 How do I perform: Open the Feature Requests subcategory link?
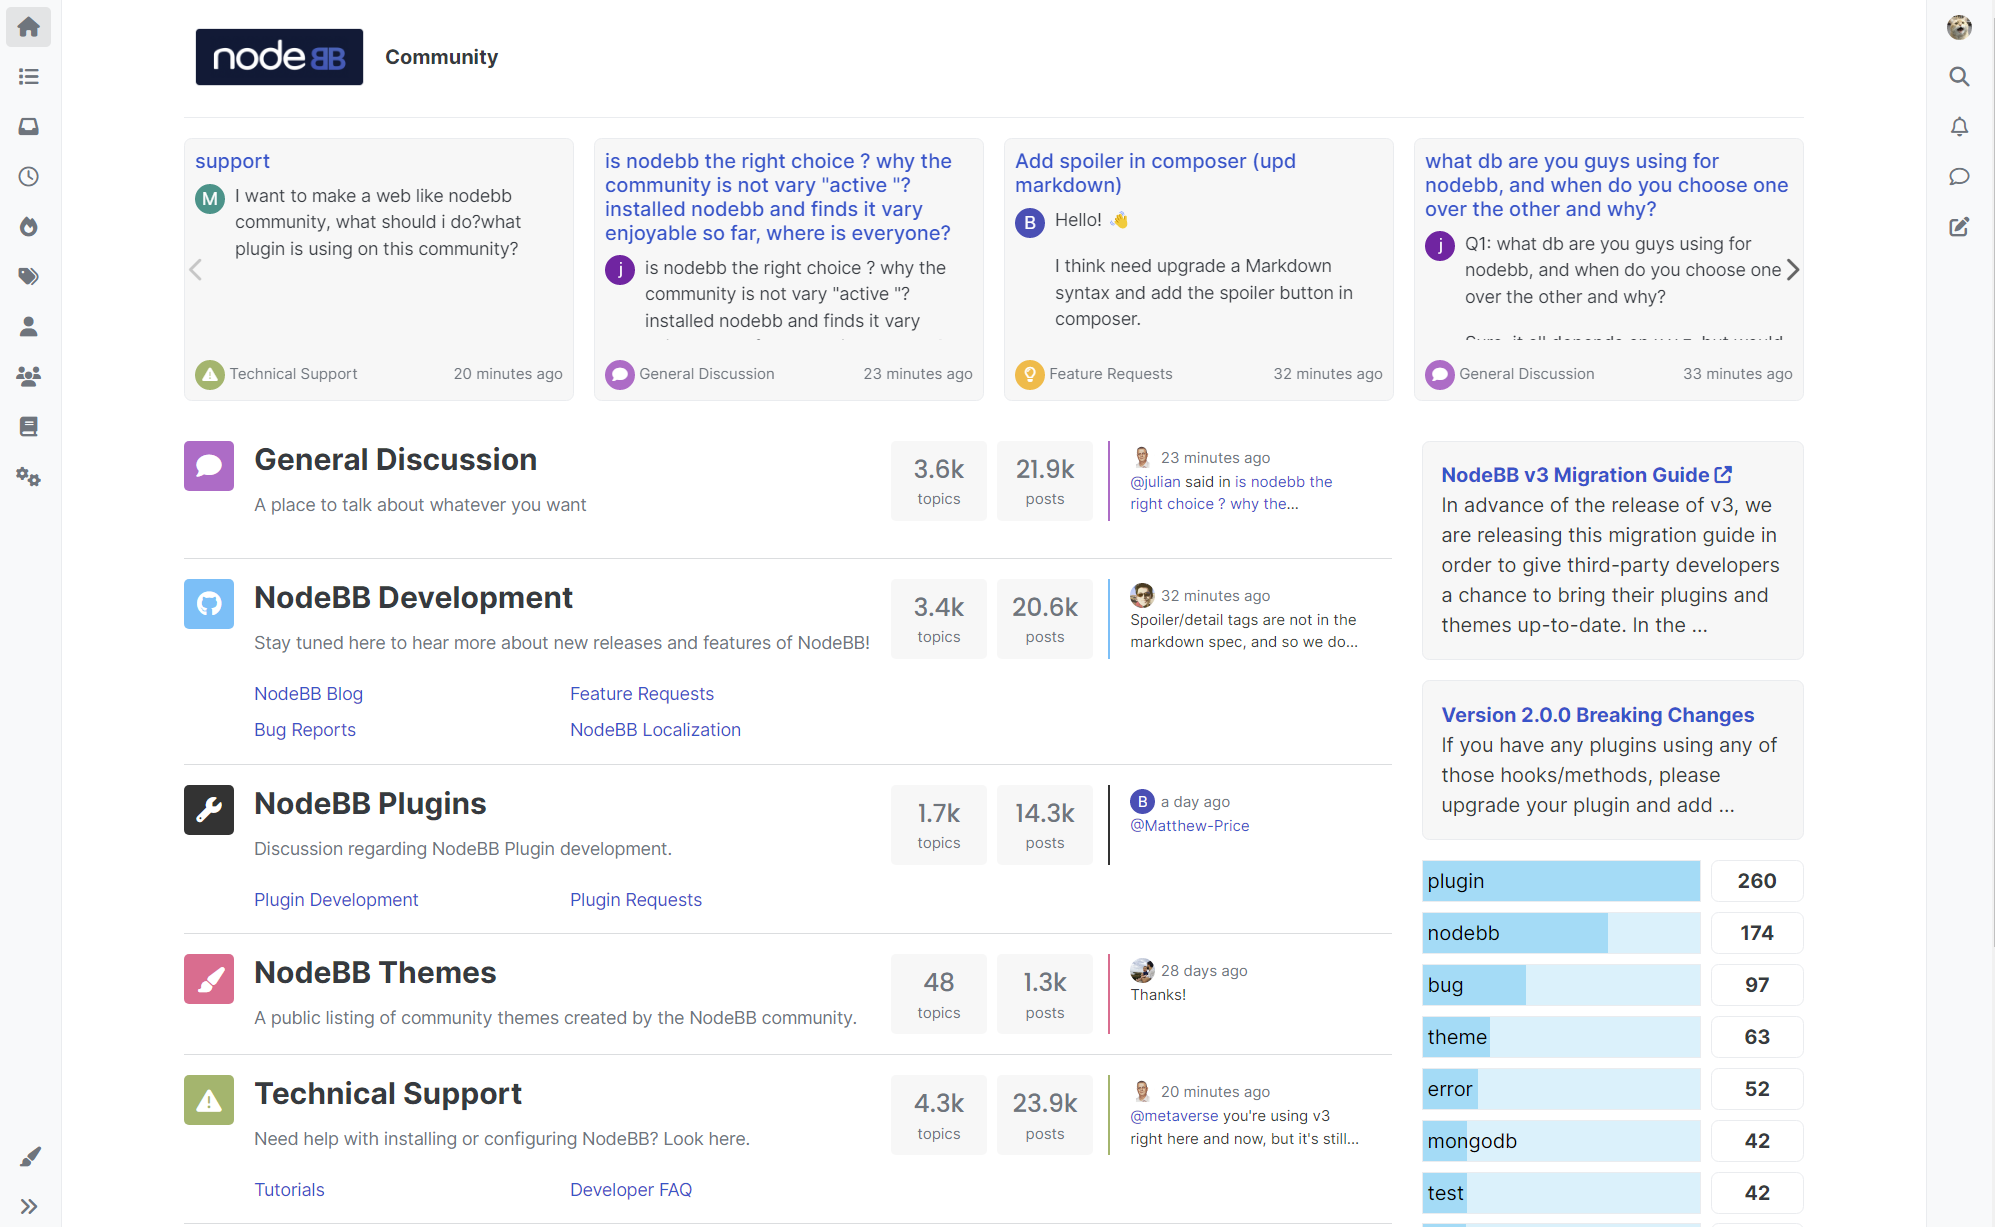(641, 694)
